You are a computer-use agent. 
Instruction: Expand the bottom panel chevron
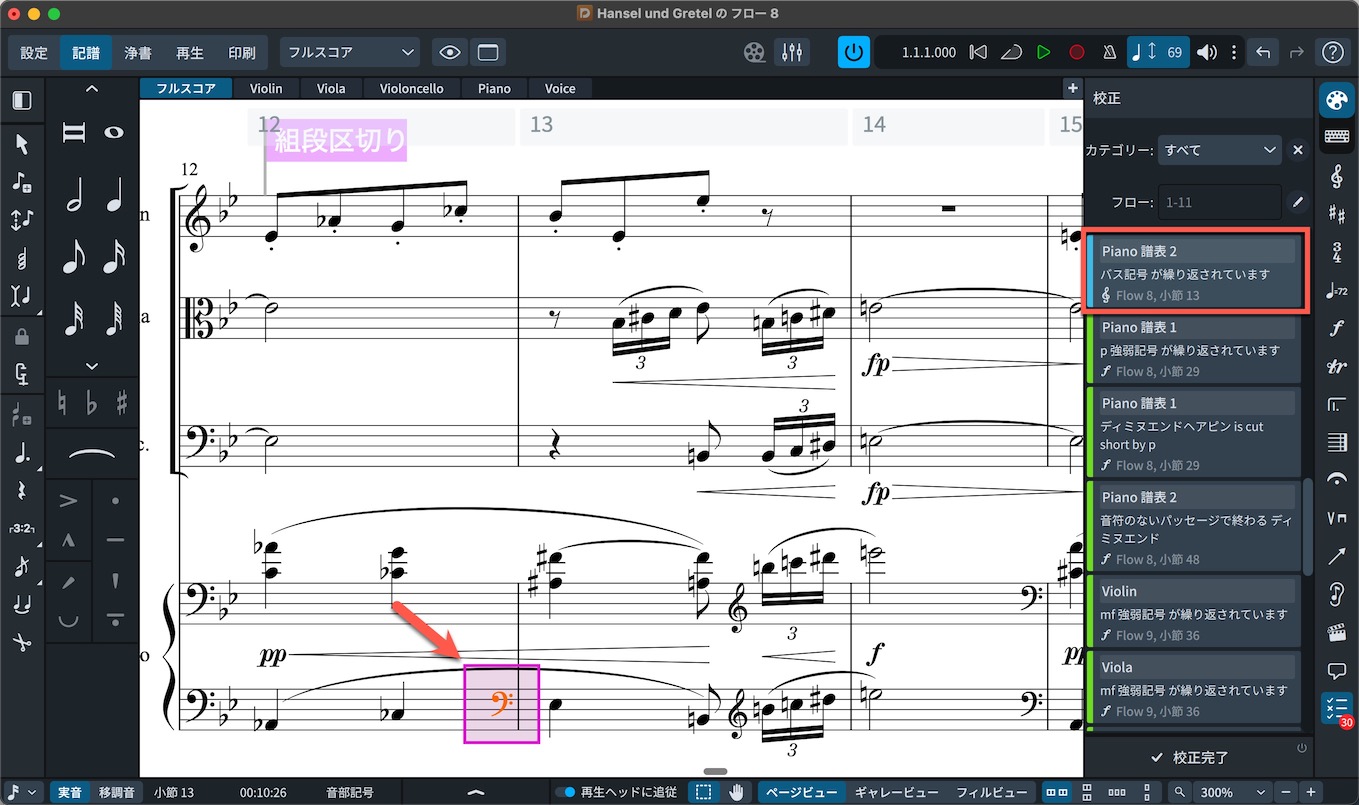coord(475,792)
